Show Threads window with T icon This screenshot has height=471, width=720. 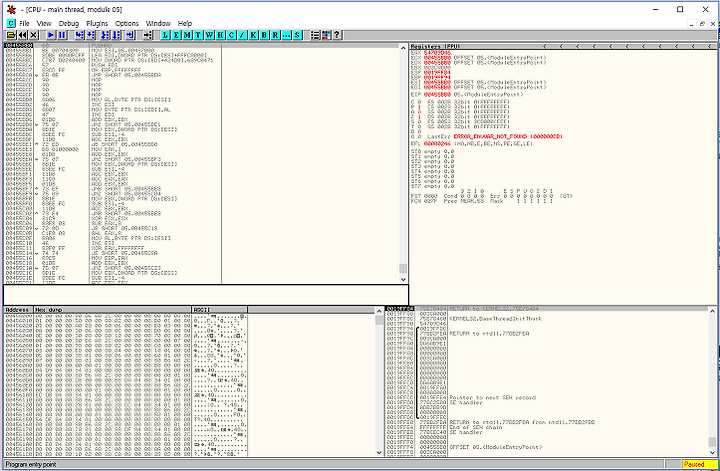[198, 35]
